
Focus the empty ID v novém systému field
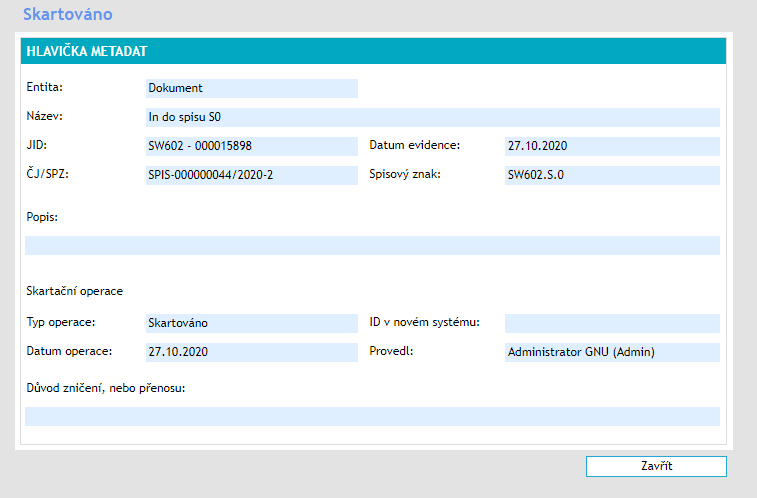[x=612, y=323]
